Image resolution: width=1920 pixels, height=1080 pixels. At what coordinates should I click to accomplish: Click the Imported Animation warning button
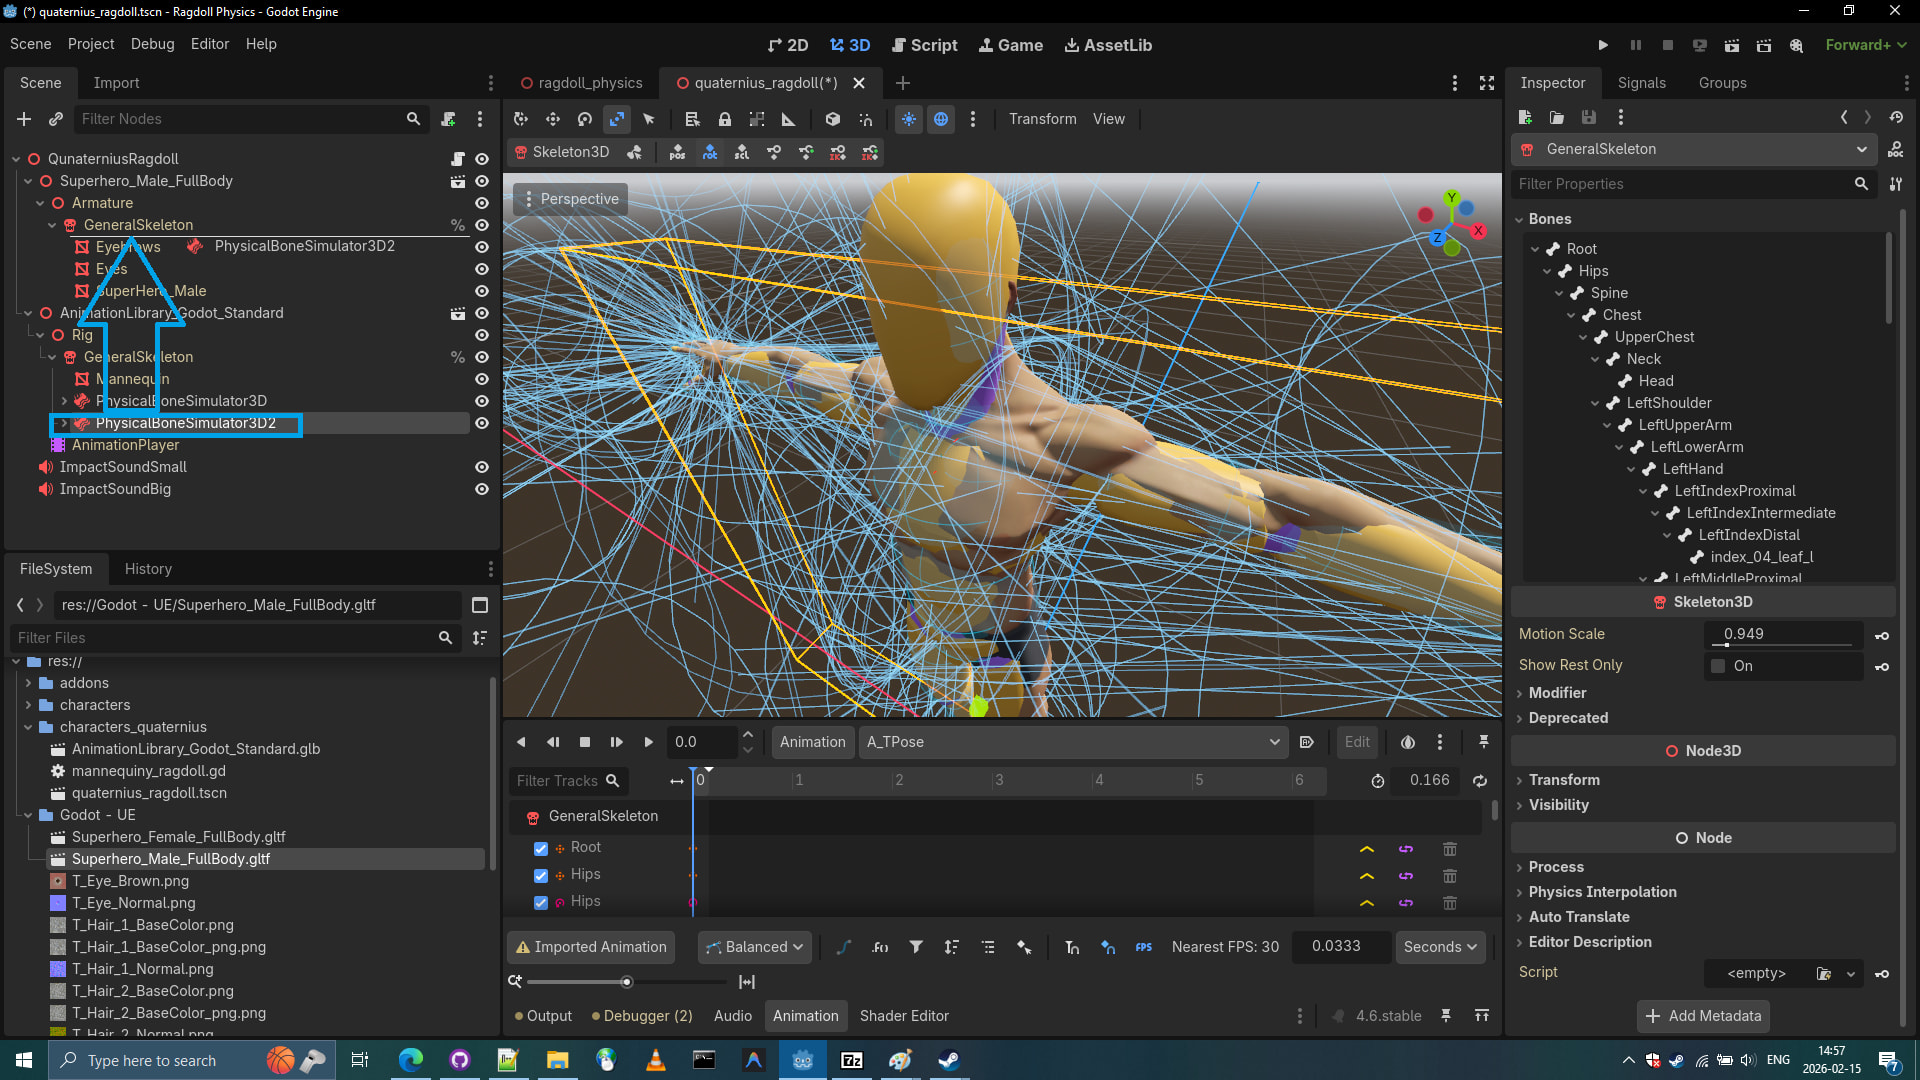(x=591, y=947)
